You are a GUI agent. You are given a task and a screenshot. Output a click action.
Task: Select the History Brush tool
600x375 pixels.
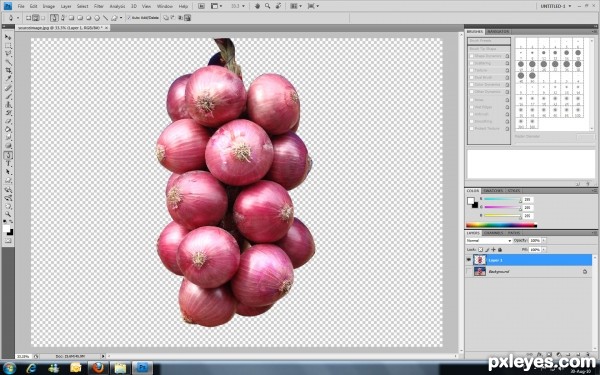click(x=8, y=113)
